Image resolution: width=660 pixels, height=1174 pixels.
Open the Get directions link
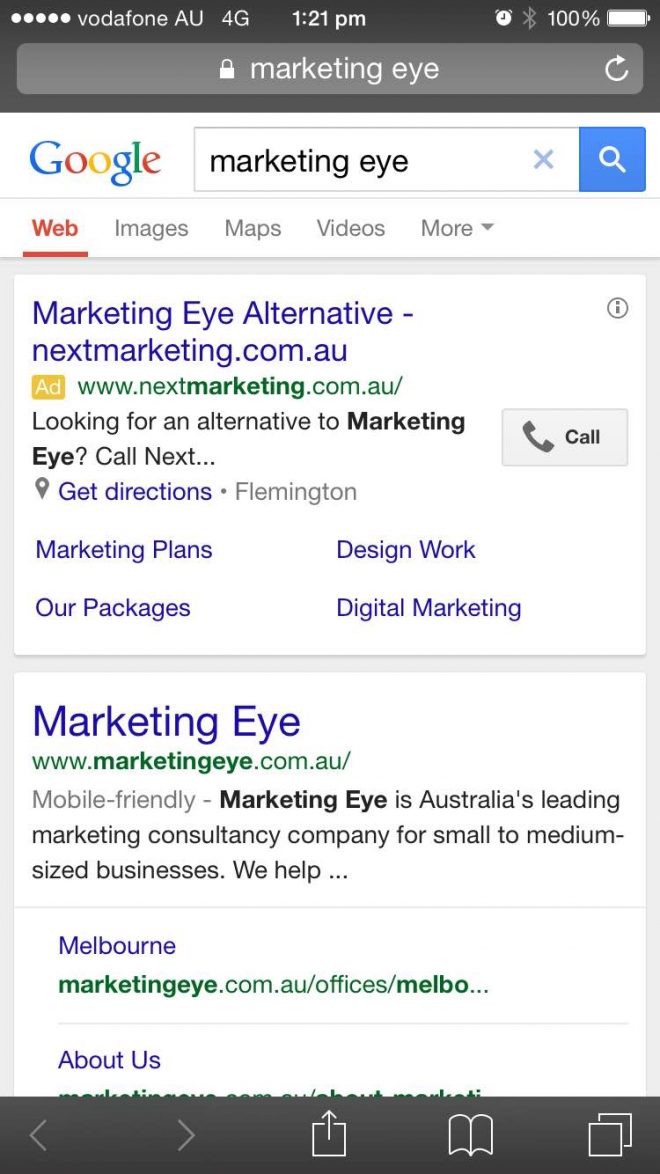pos(135,492)
